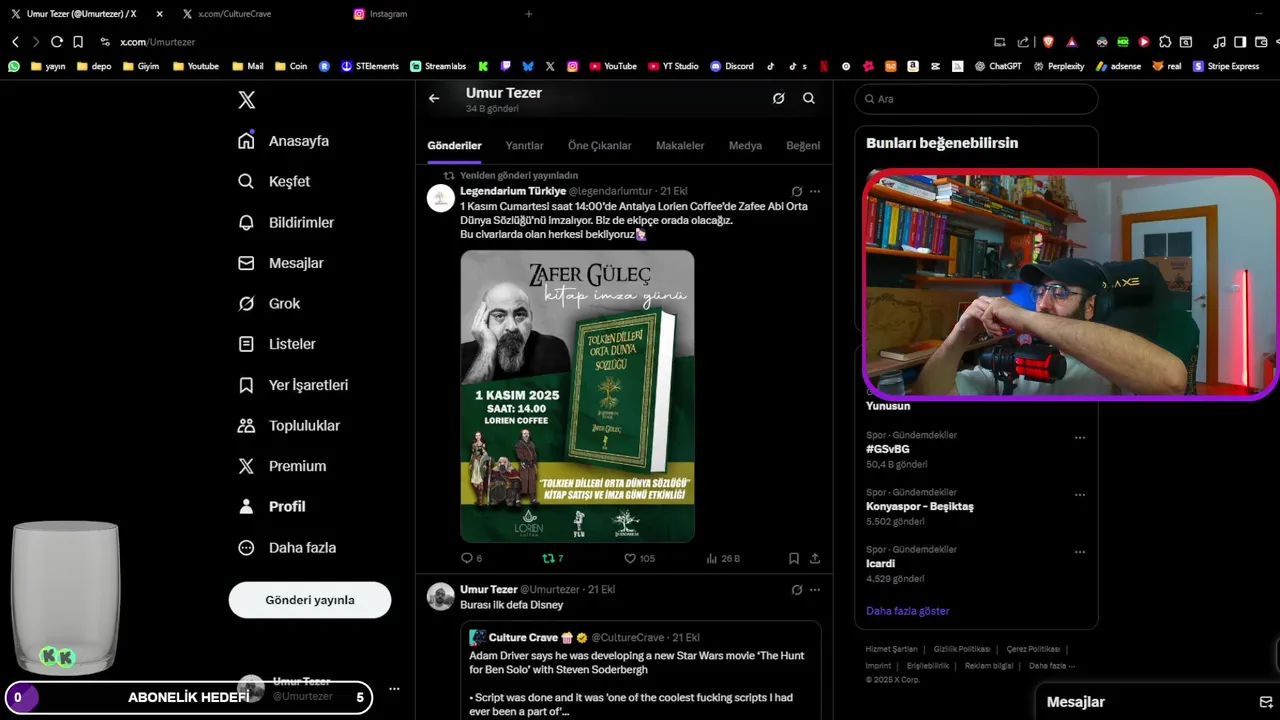1280x720 pixels.
Task: Open Zafer Güleç event poster image
Action: [x=577, y=396]
